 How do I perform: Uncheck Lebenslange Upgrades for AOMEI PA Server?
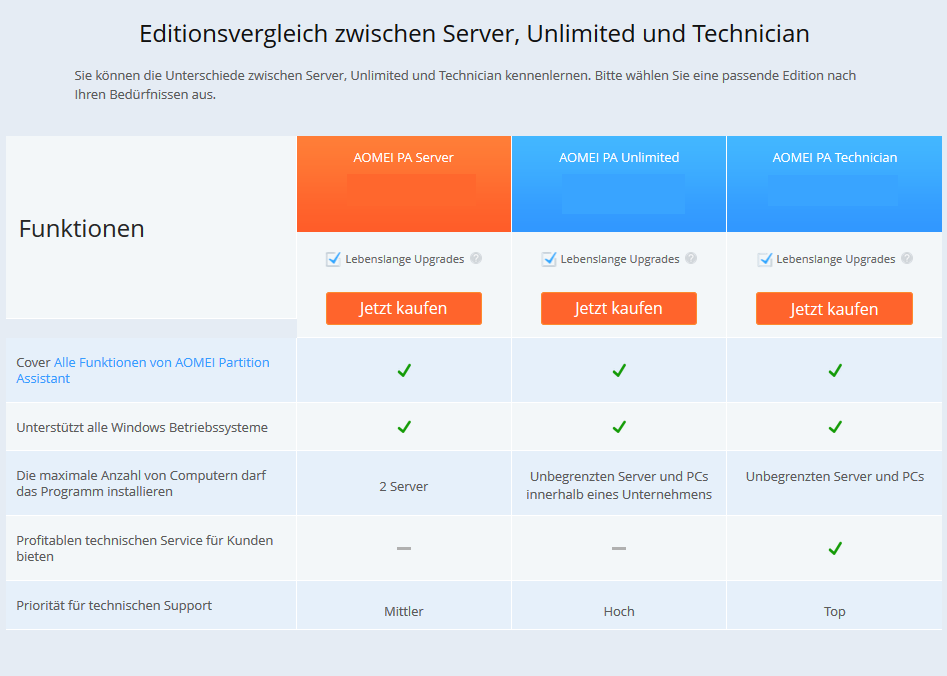[333, 258]
